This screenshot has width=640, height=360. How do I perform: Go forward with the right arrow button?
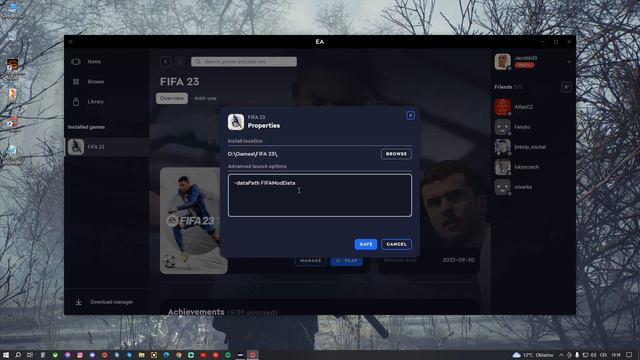180,62
